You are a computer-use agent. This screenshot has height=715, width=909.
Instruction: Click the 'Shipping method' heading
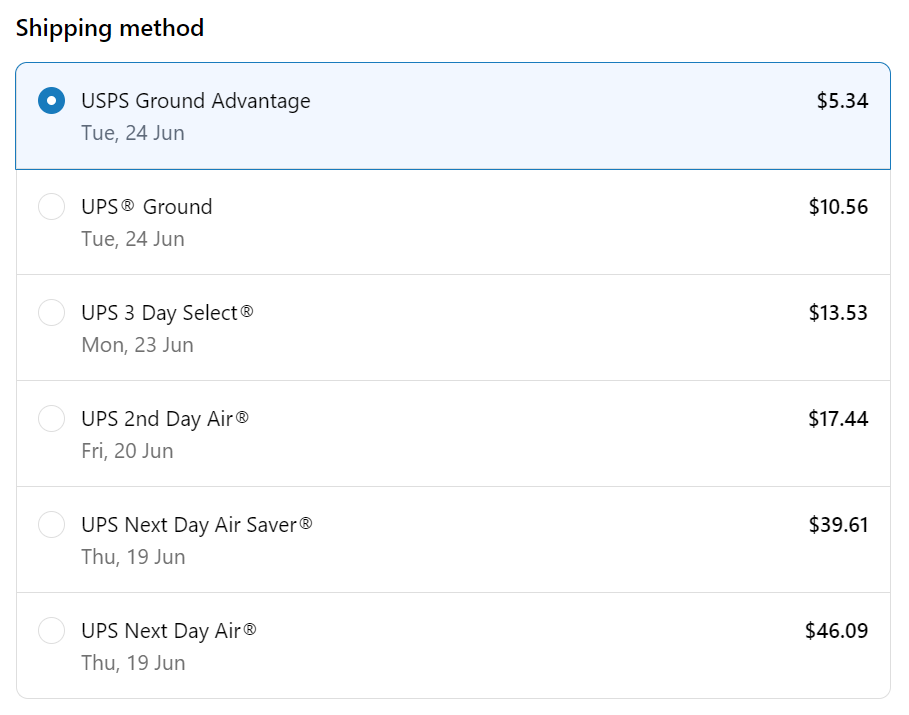pyautogui.click(x=110, y=28)
